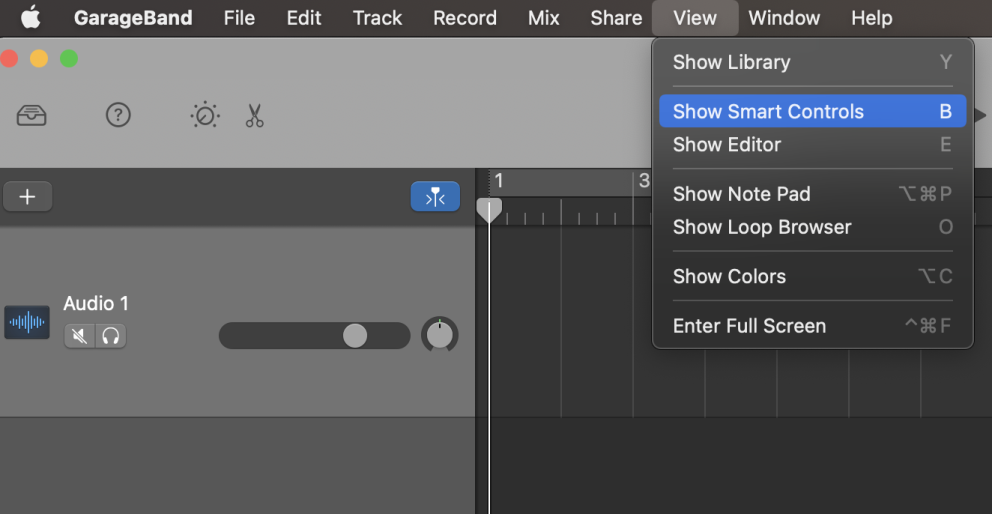
Task: Add a new track with plus button
Action: (x=27, y=197)
